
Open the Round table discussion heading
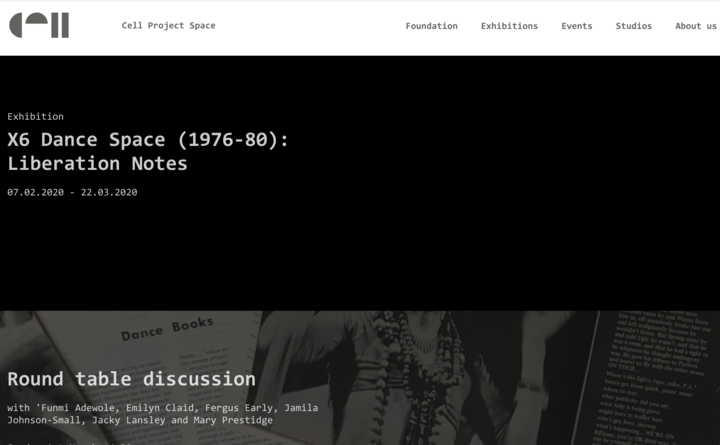coord(131,379)
